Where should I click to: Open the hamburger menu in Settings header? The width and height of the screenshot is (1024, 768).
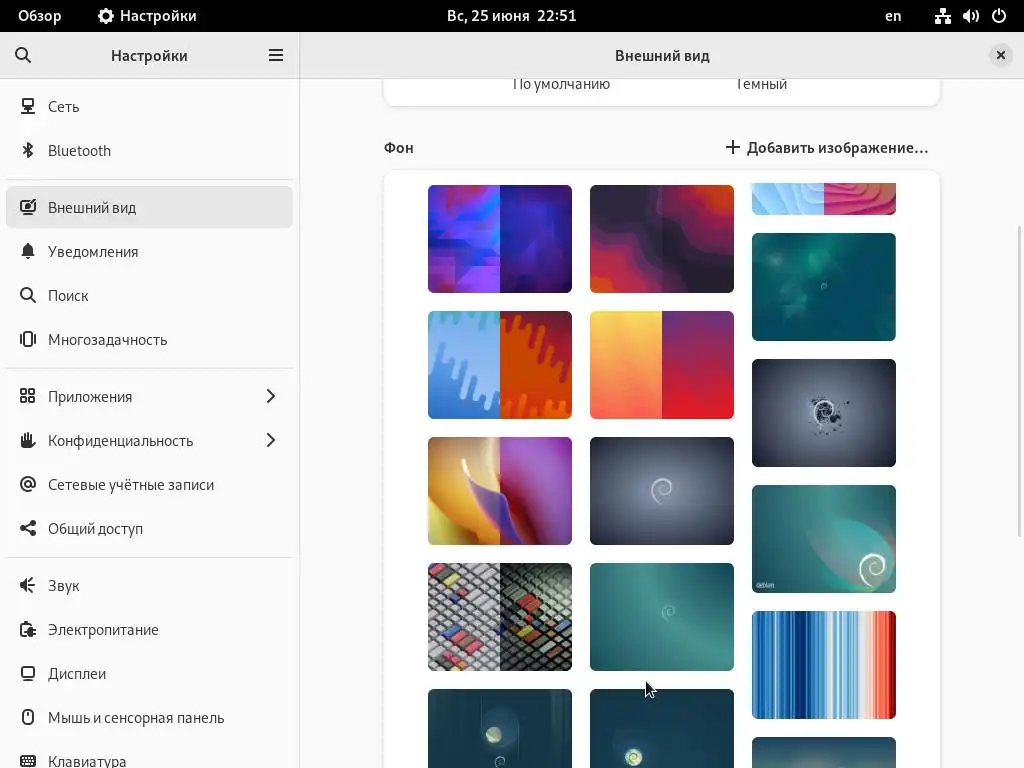click(276, 56)
